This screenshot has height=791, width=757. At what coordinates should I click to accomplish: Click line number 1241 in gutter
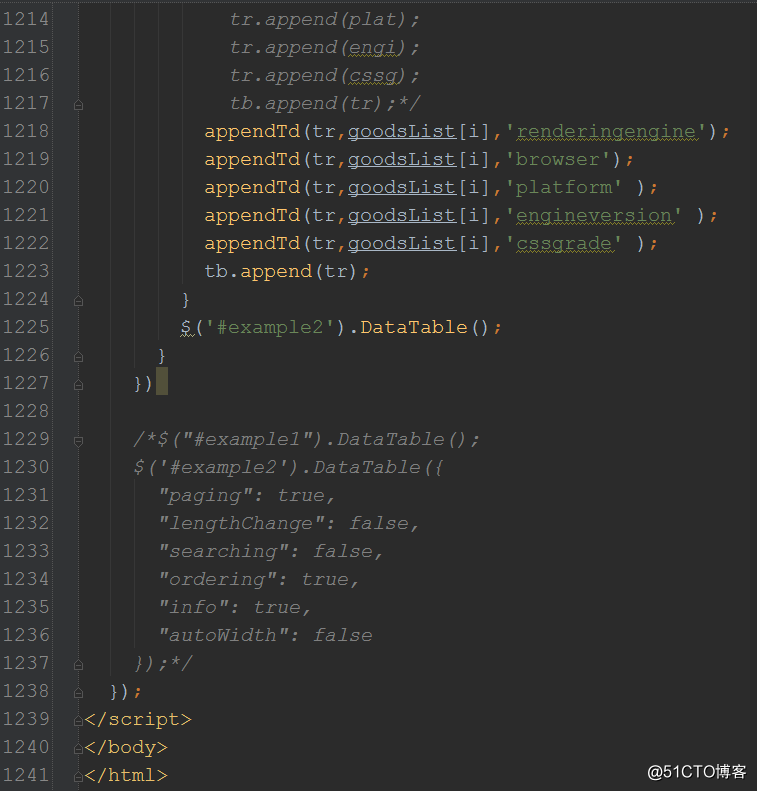[26, 775]
